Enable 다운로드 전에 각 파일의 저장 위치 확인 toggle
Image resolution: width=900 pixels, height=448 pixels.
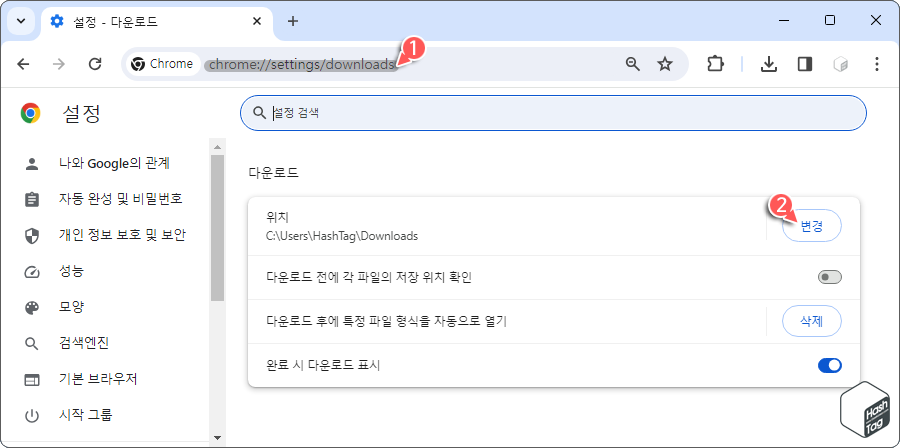[x=829, y=278]
